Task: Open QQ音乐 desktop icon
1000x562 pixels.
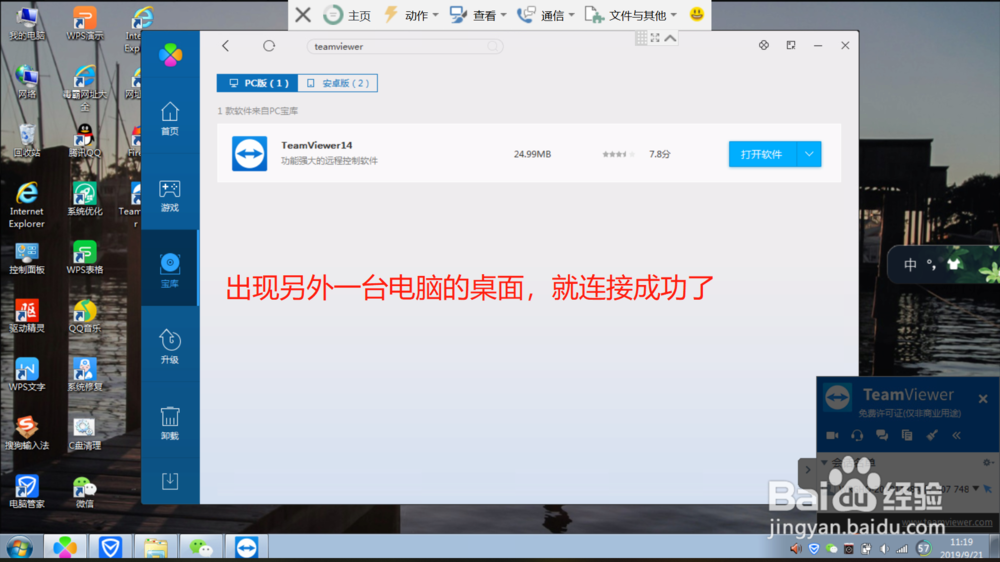Action: pos(85,316)
